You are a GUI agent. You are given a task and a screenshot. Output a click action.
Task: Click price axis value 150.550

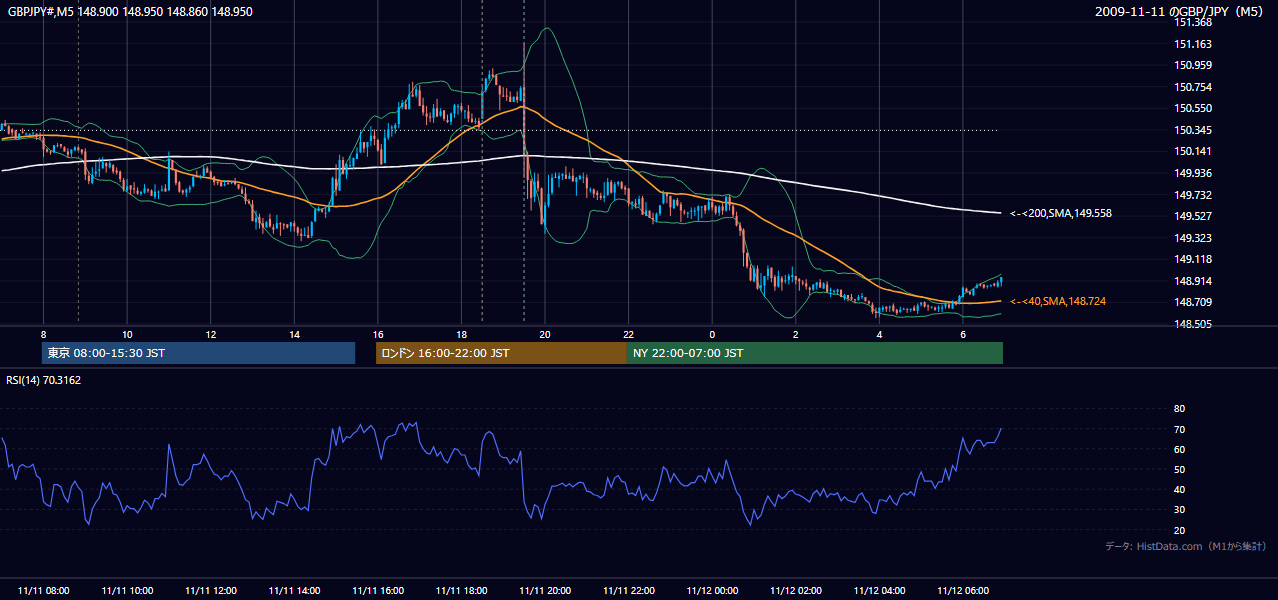point(1194,109)
